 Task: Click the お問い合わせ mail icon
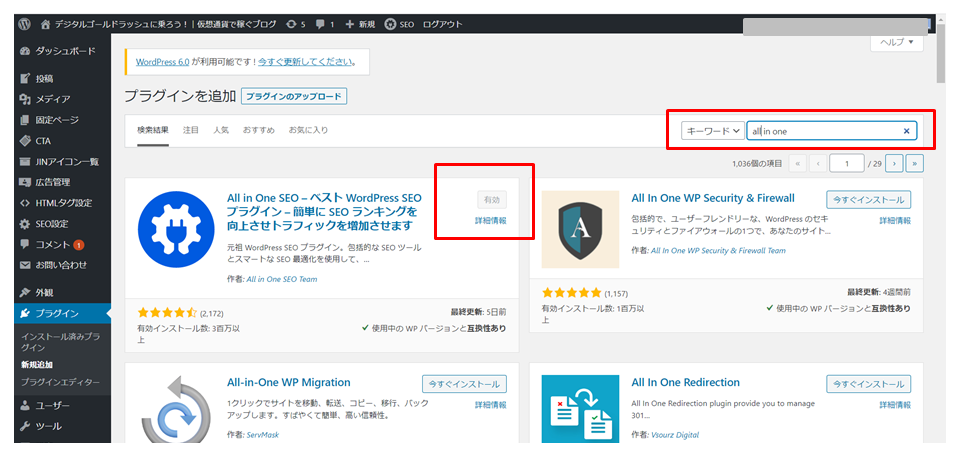[x=24, y=266]
